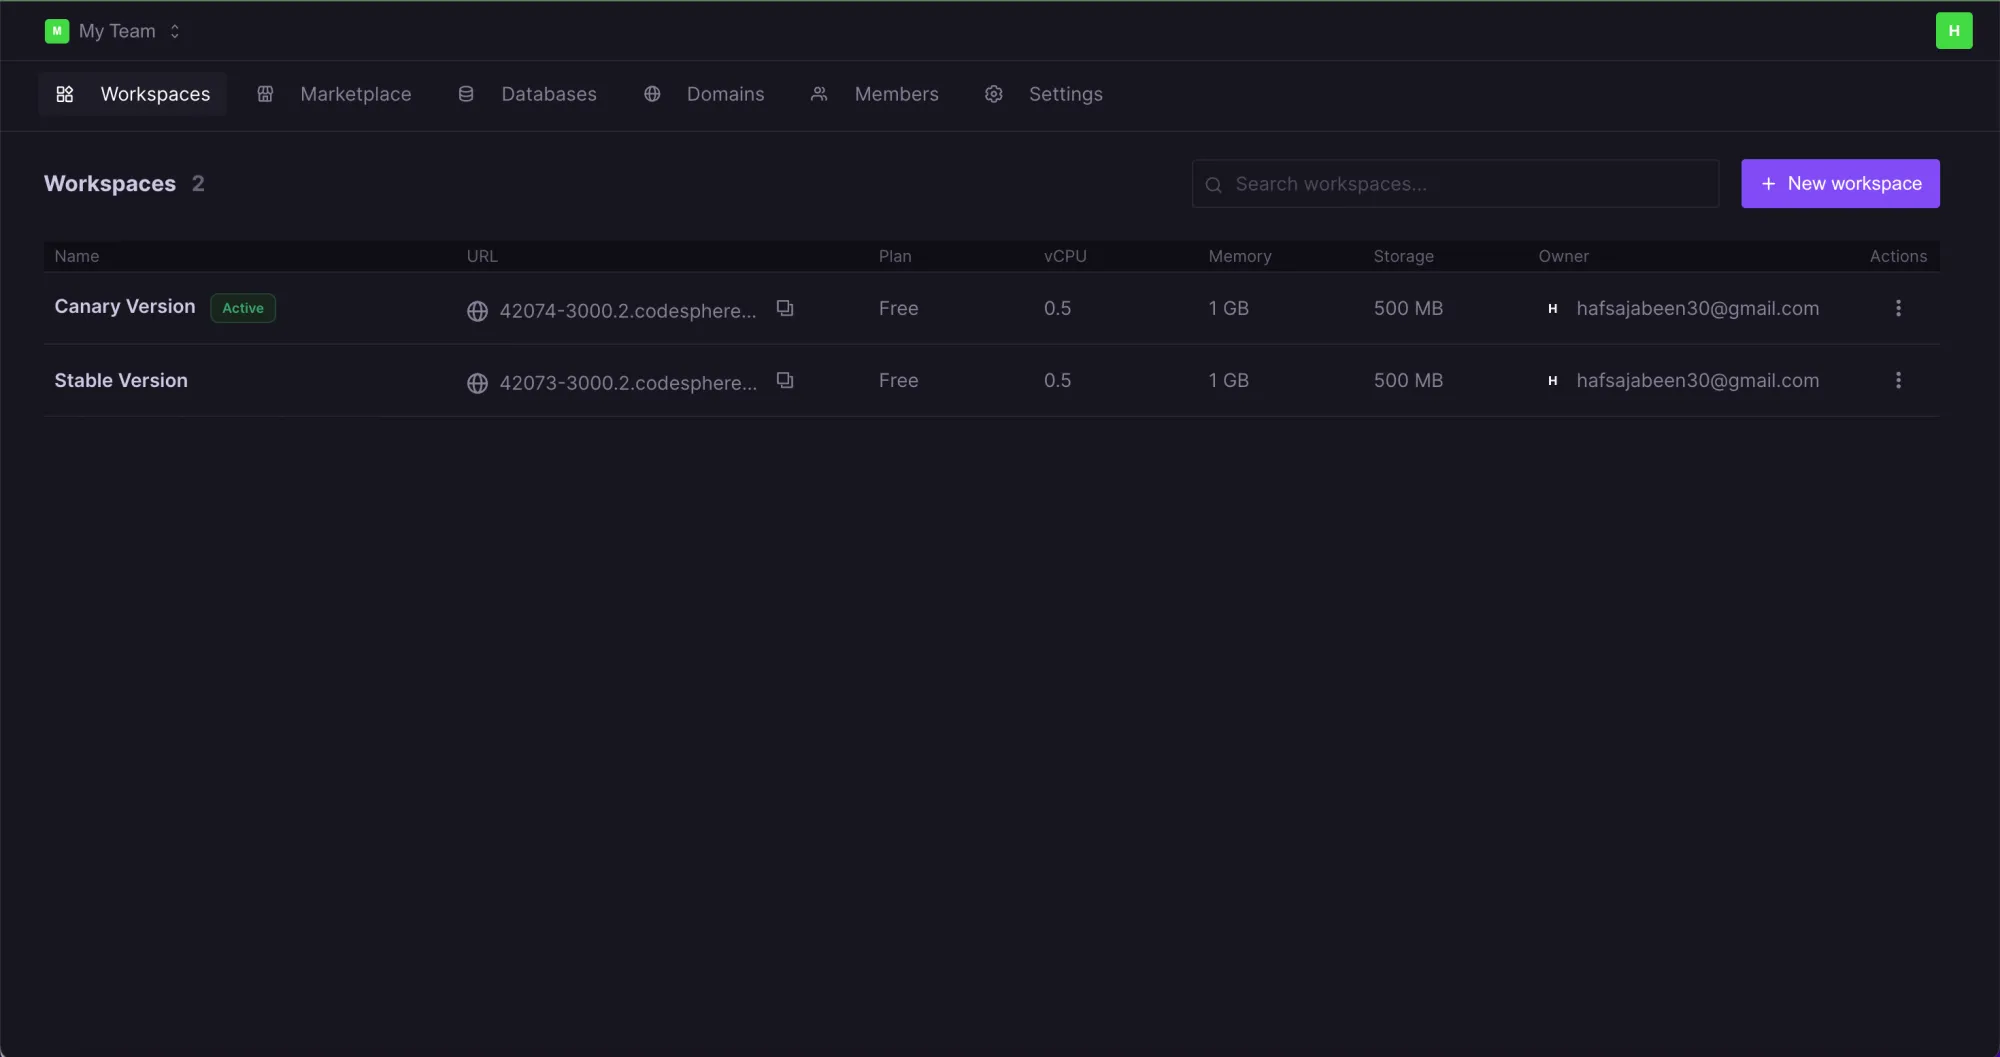Copy the Canary Version workspace URL

(x=785, y=308)
